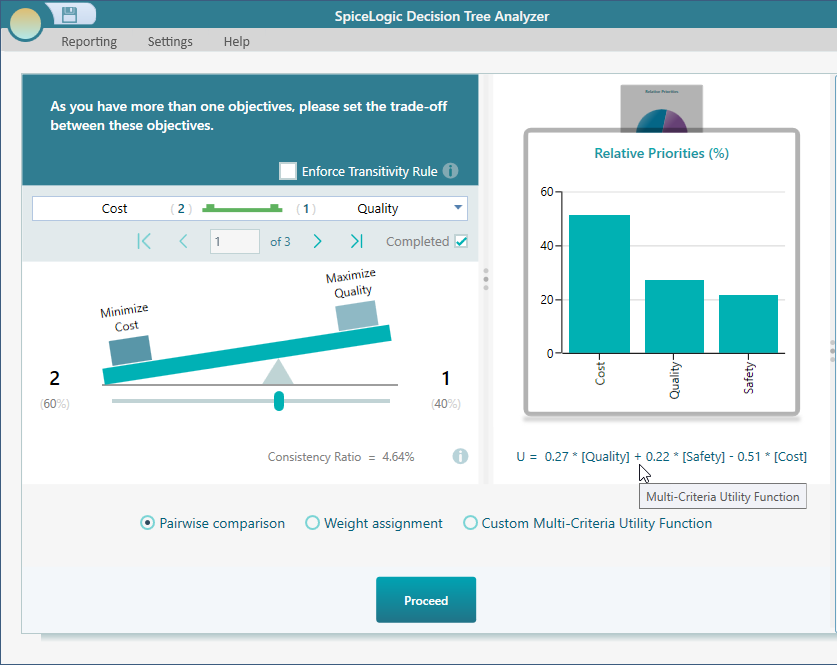837x665 pixels.
Task: Click the Proceed button
Action: [x=426, y=600]
